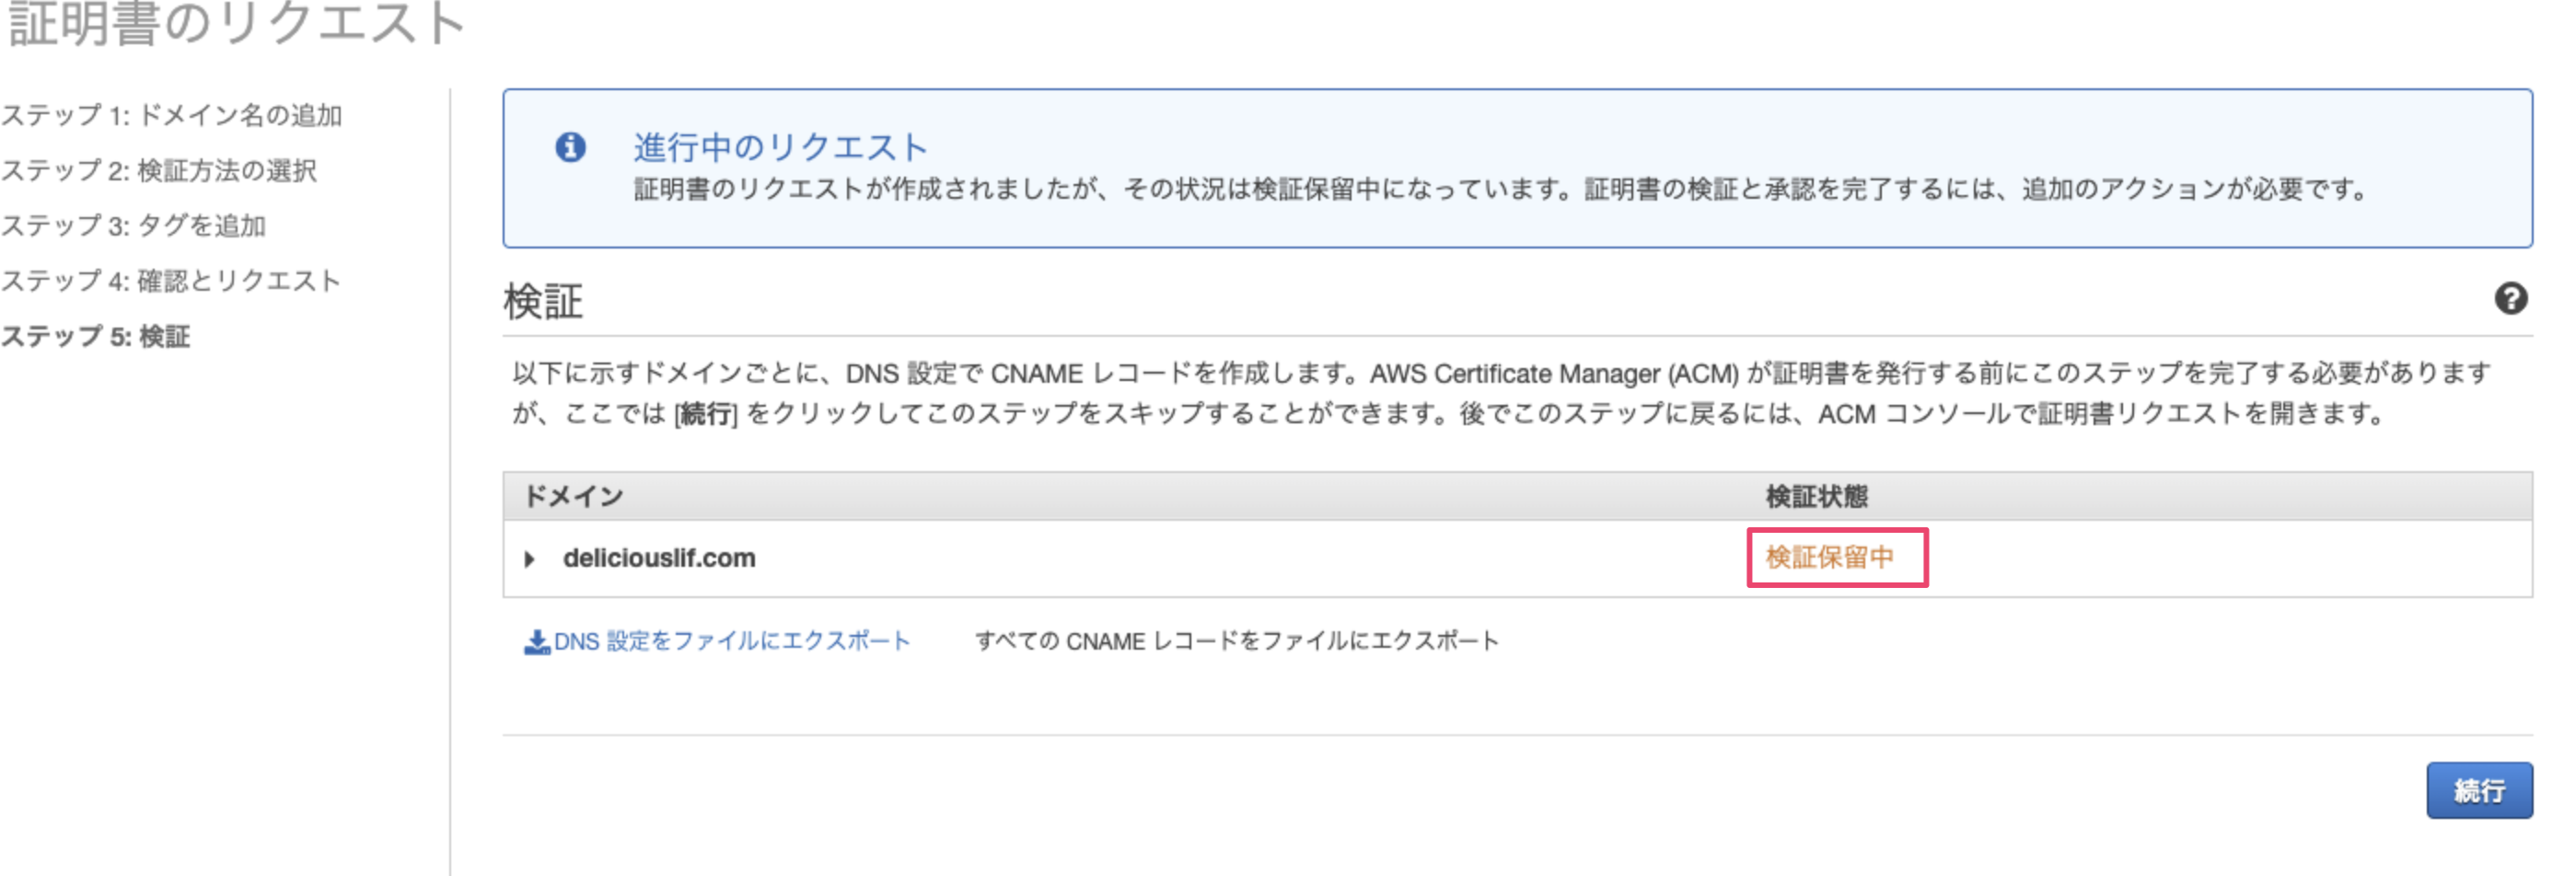The height and width of the screenshot is (876, 2576).
Task: Click the ドメイン column header
Action: 574,497
